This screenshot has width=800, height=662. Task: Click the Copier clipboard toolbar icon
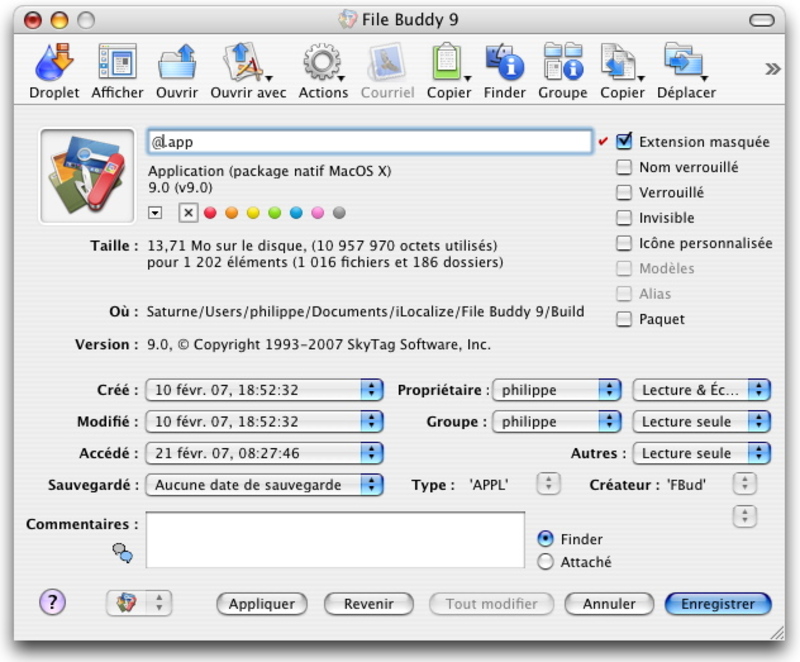(449, 62)
